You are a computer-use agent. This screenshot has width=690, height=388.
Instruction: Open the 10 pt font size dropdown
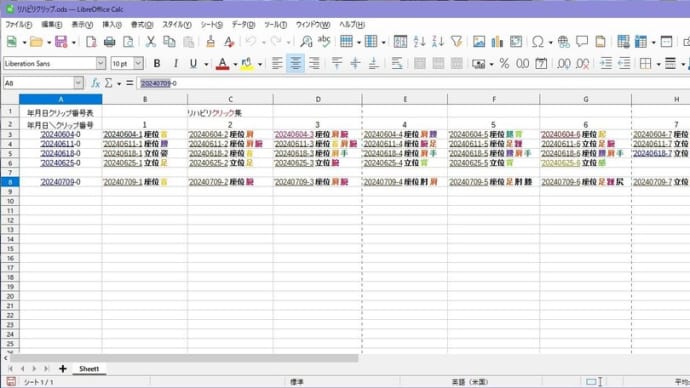coord(139,63)
